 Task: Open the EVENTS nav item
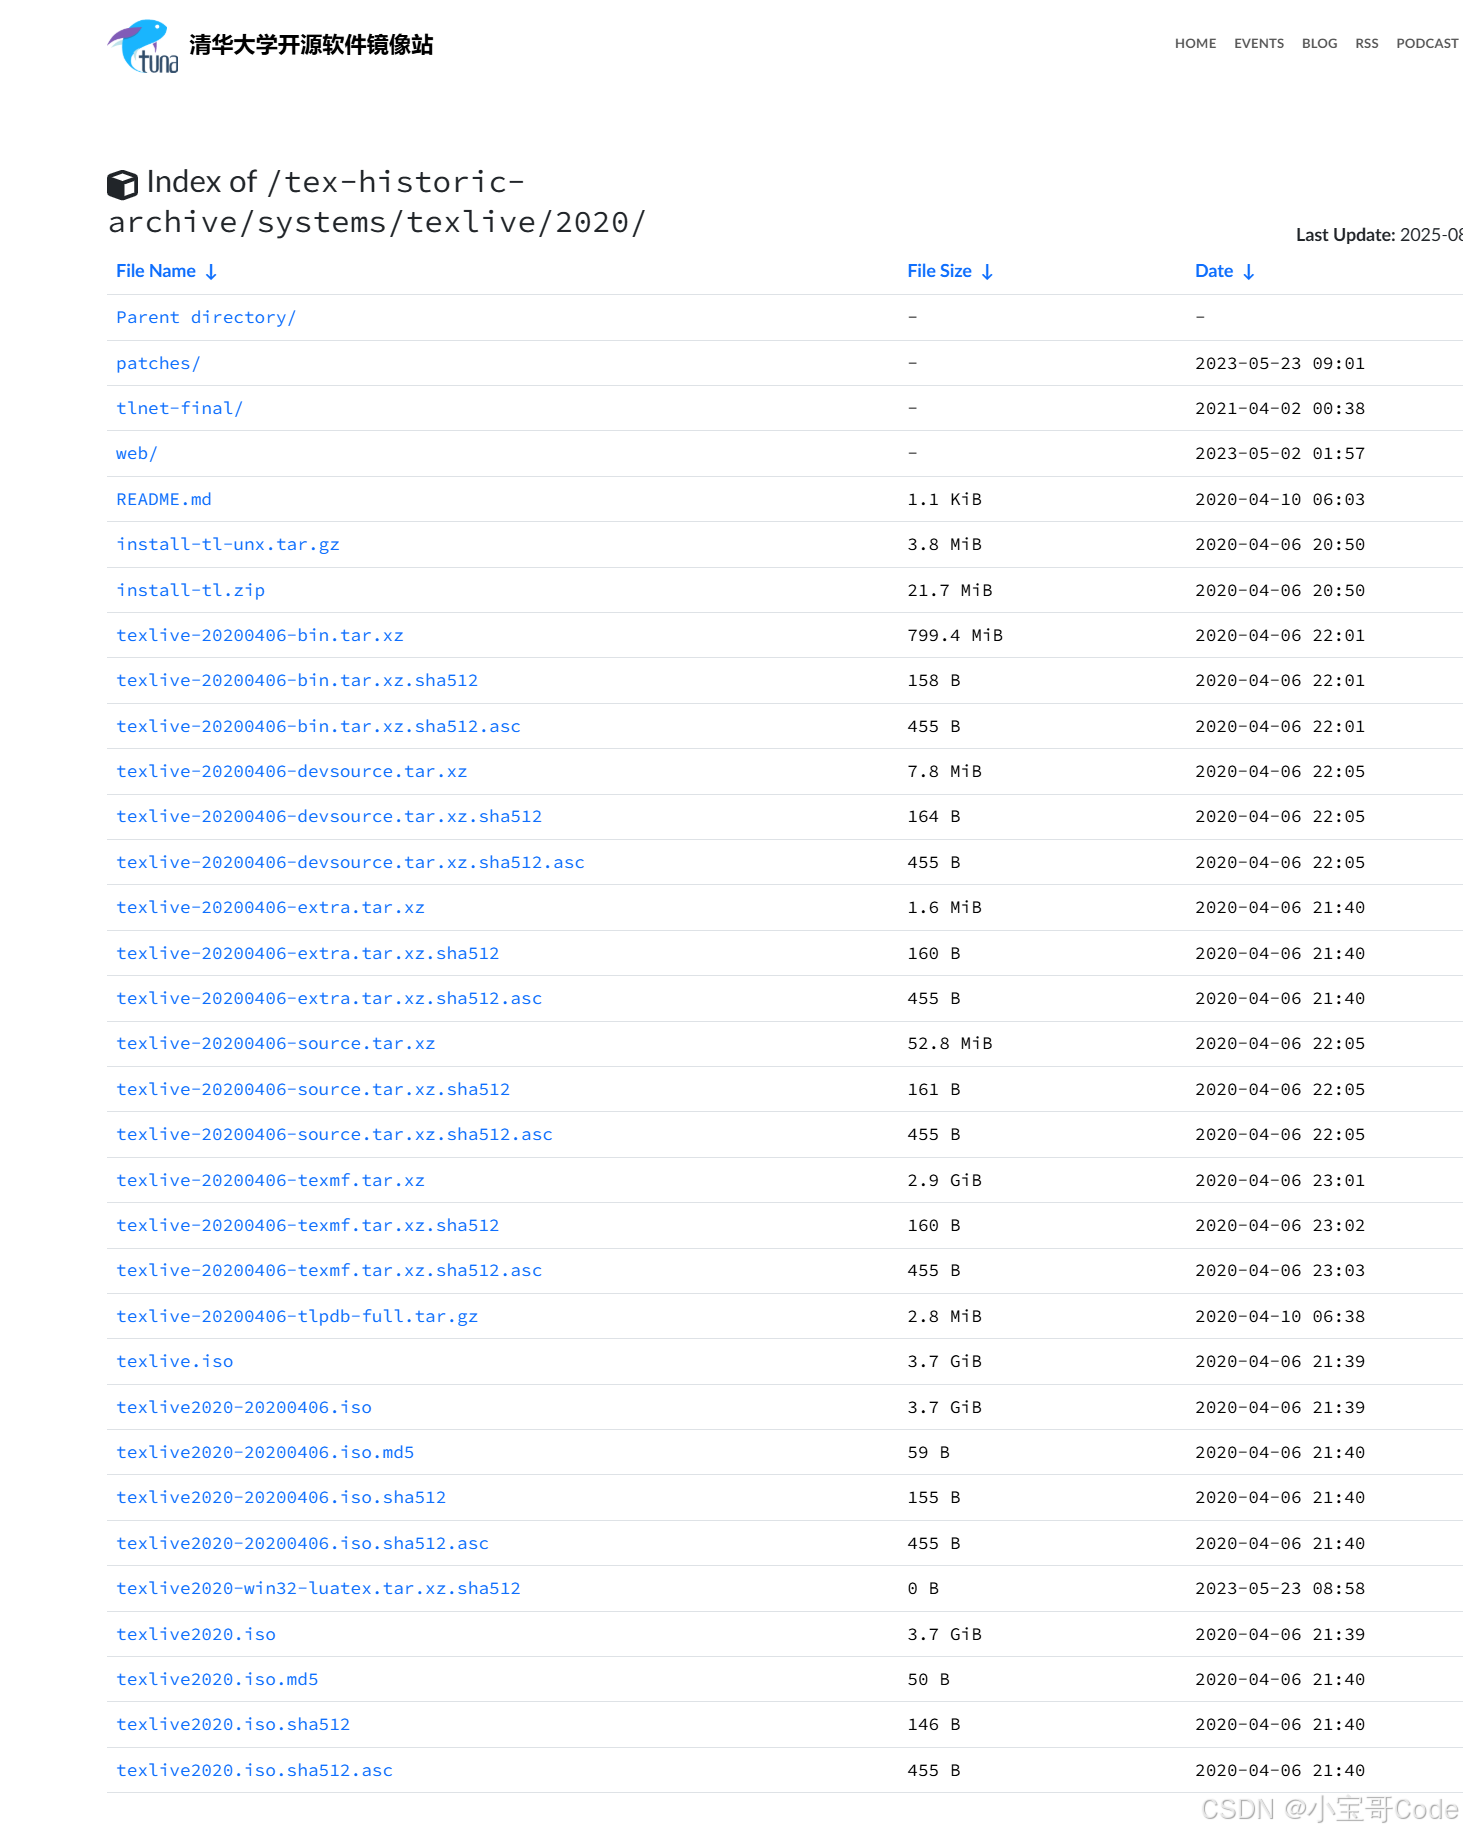(1258, 43)
